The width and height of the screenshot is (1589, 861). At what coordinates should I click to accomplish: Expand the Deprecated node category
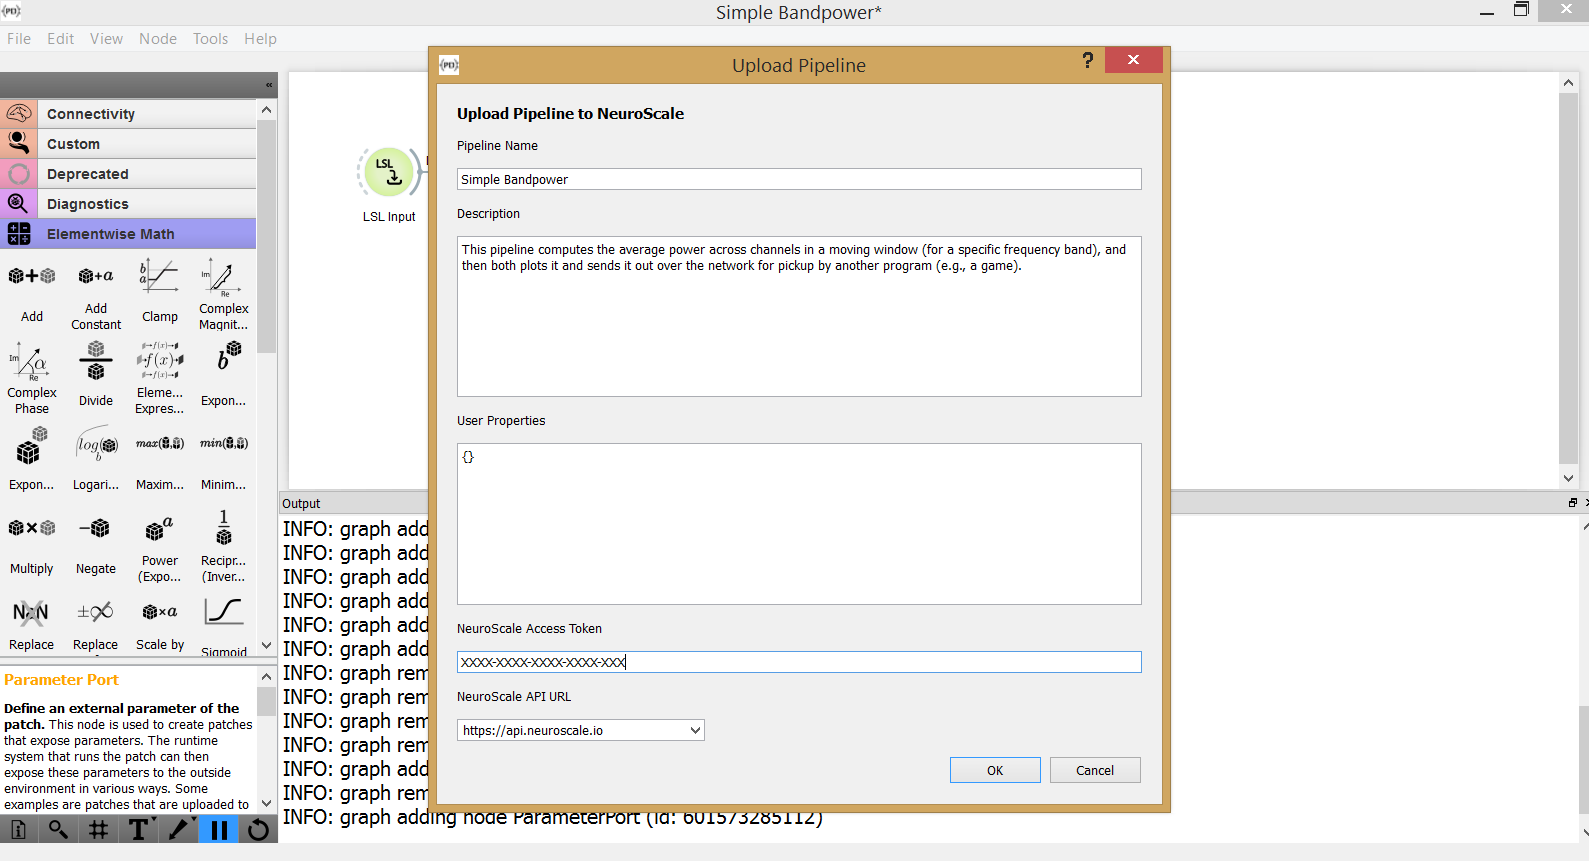(128, 174)
